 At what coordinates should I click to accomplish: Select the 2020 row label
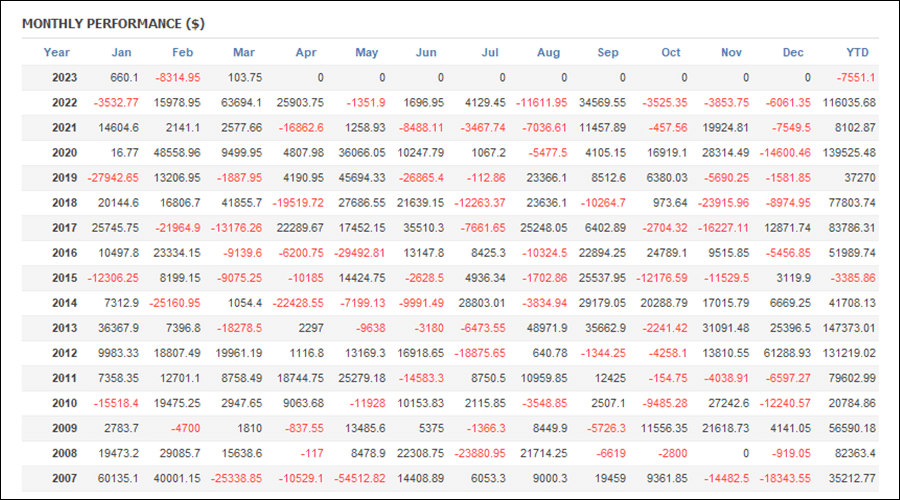[x=64, y=153]
